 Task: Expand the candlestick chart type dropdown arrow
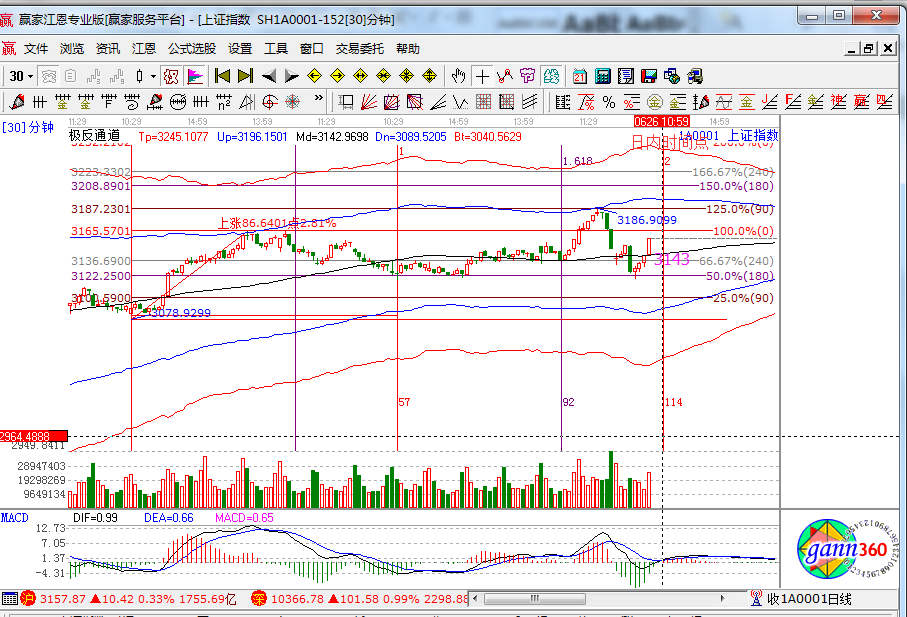click(153, 76)
